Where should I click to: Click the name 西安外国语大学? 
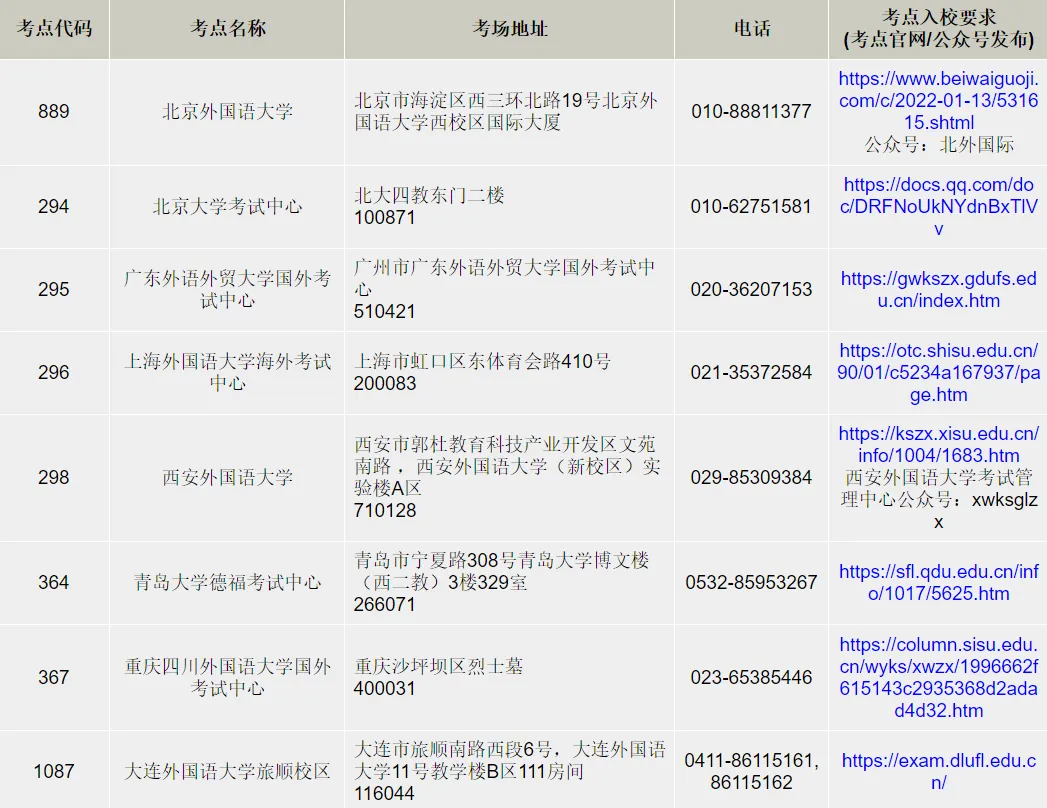228,477
